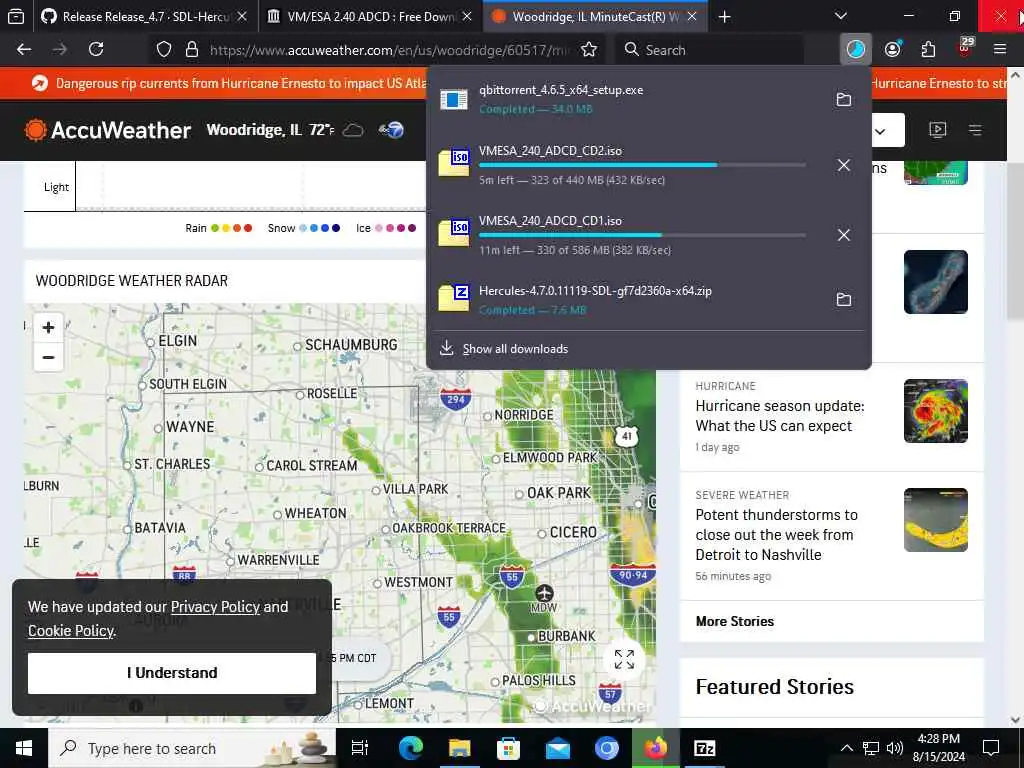This screenshot has width=1024, height=768.
Task: Open the yellow storm outlook thumbnail
Action: point(936,520)
